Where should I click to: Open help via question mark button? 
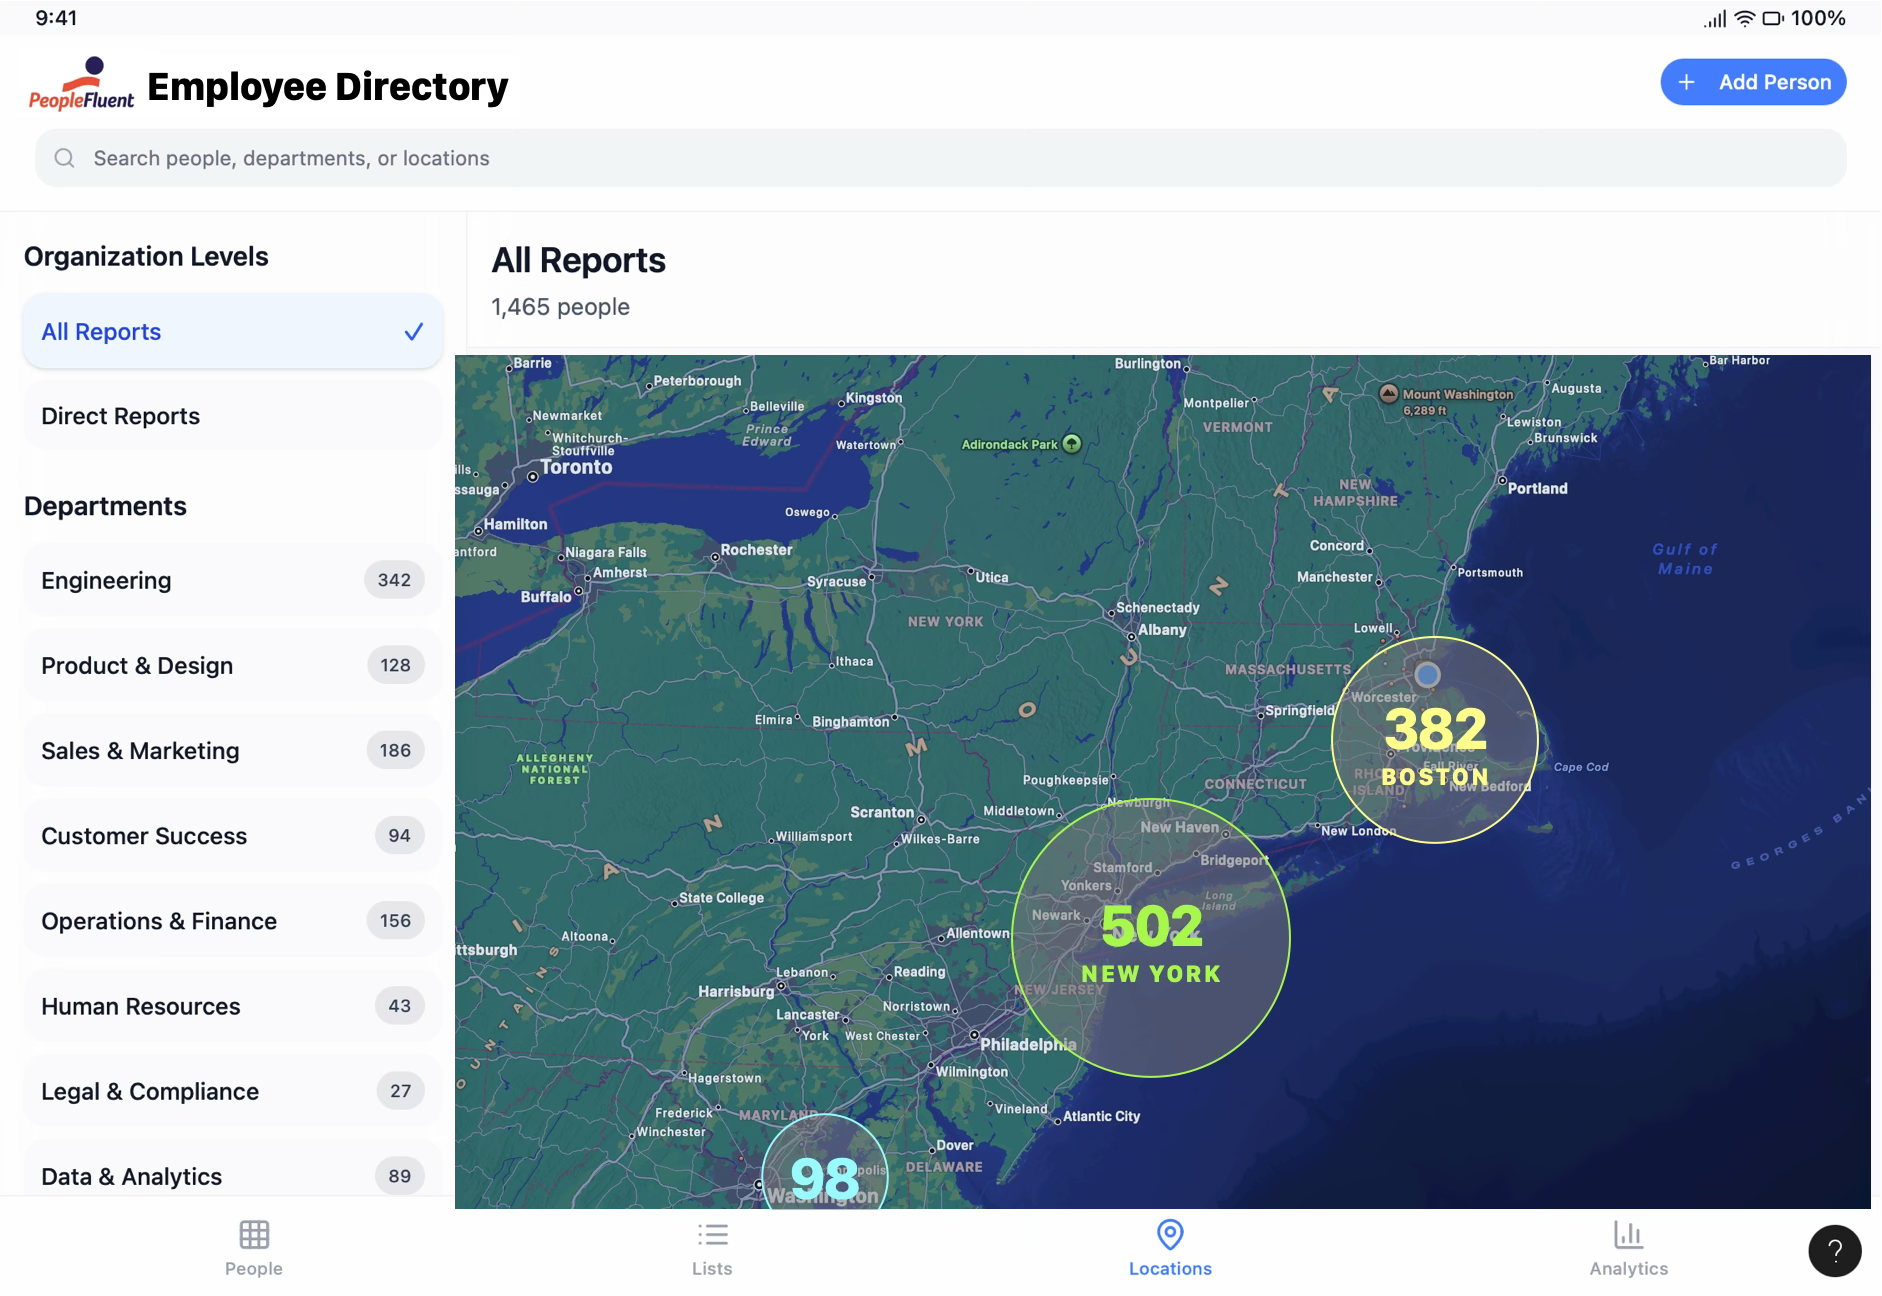[1835, 1251]
